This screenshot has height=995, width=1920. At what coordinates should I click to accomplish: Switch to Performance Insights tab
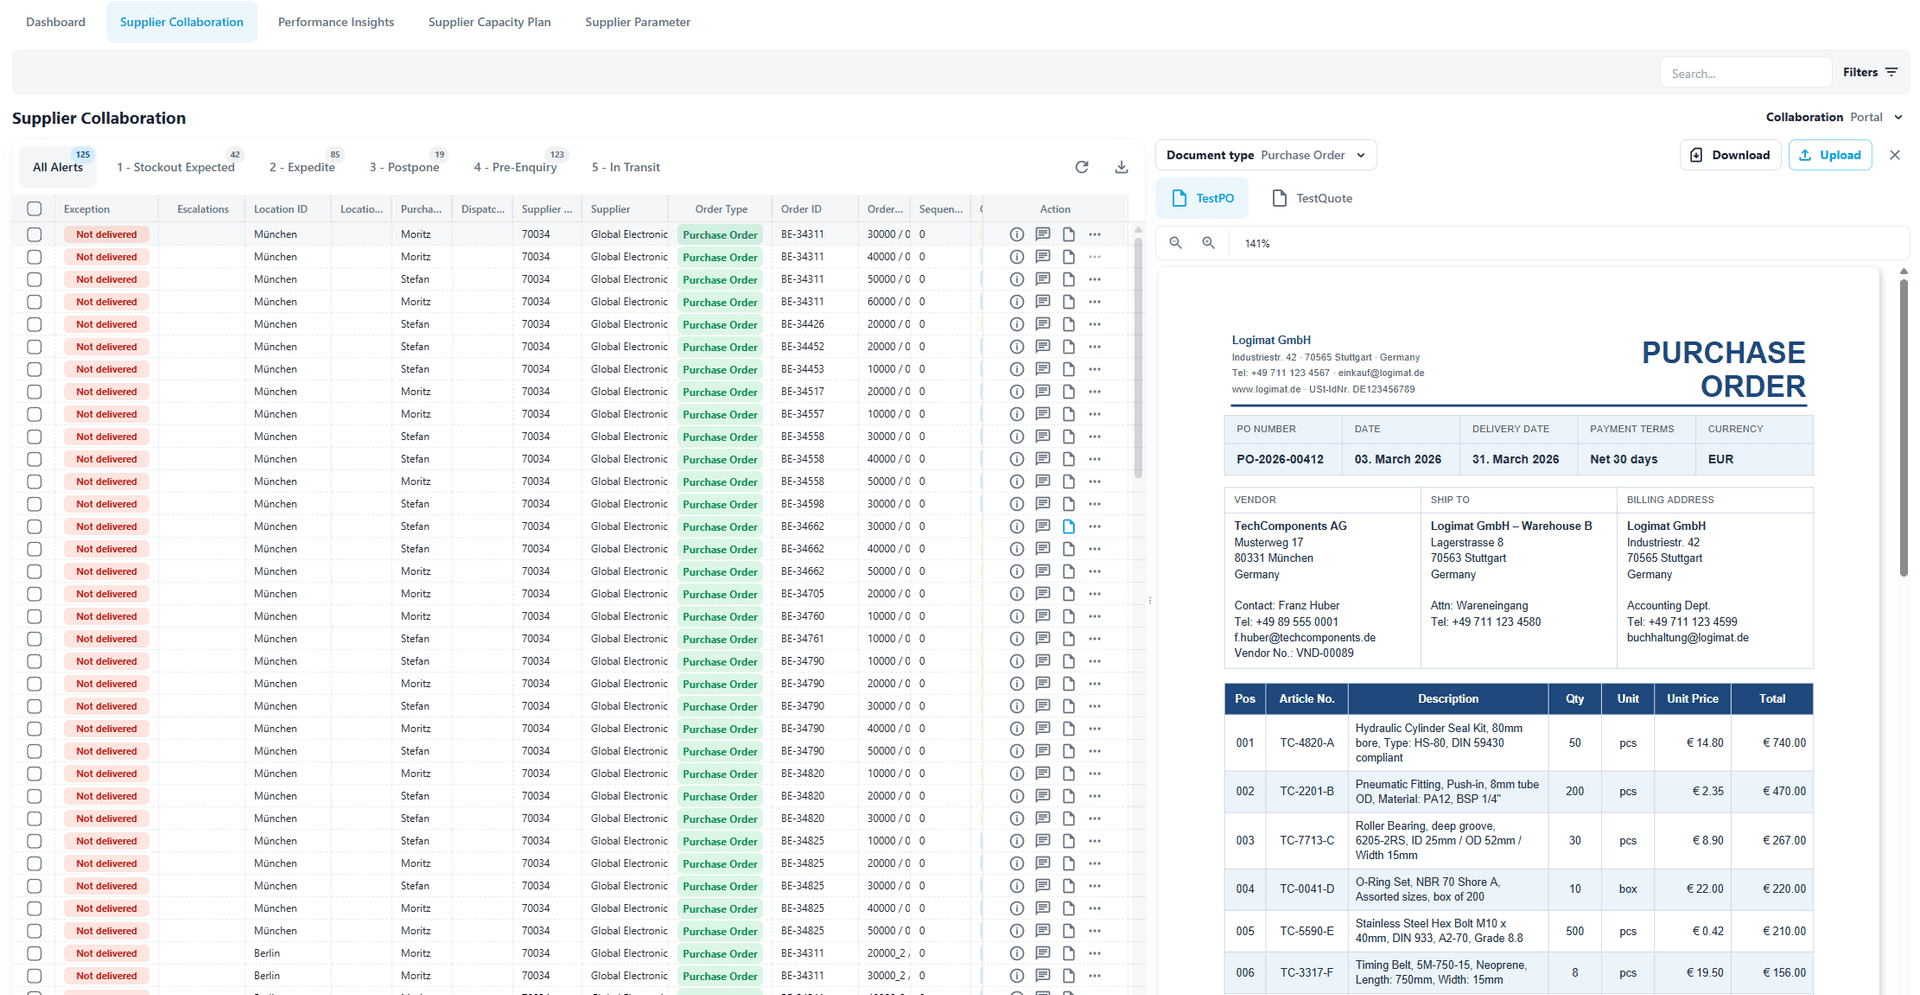[335, 22]
